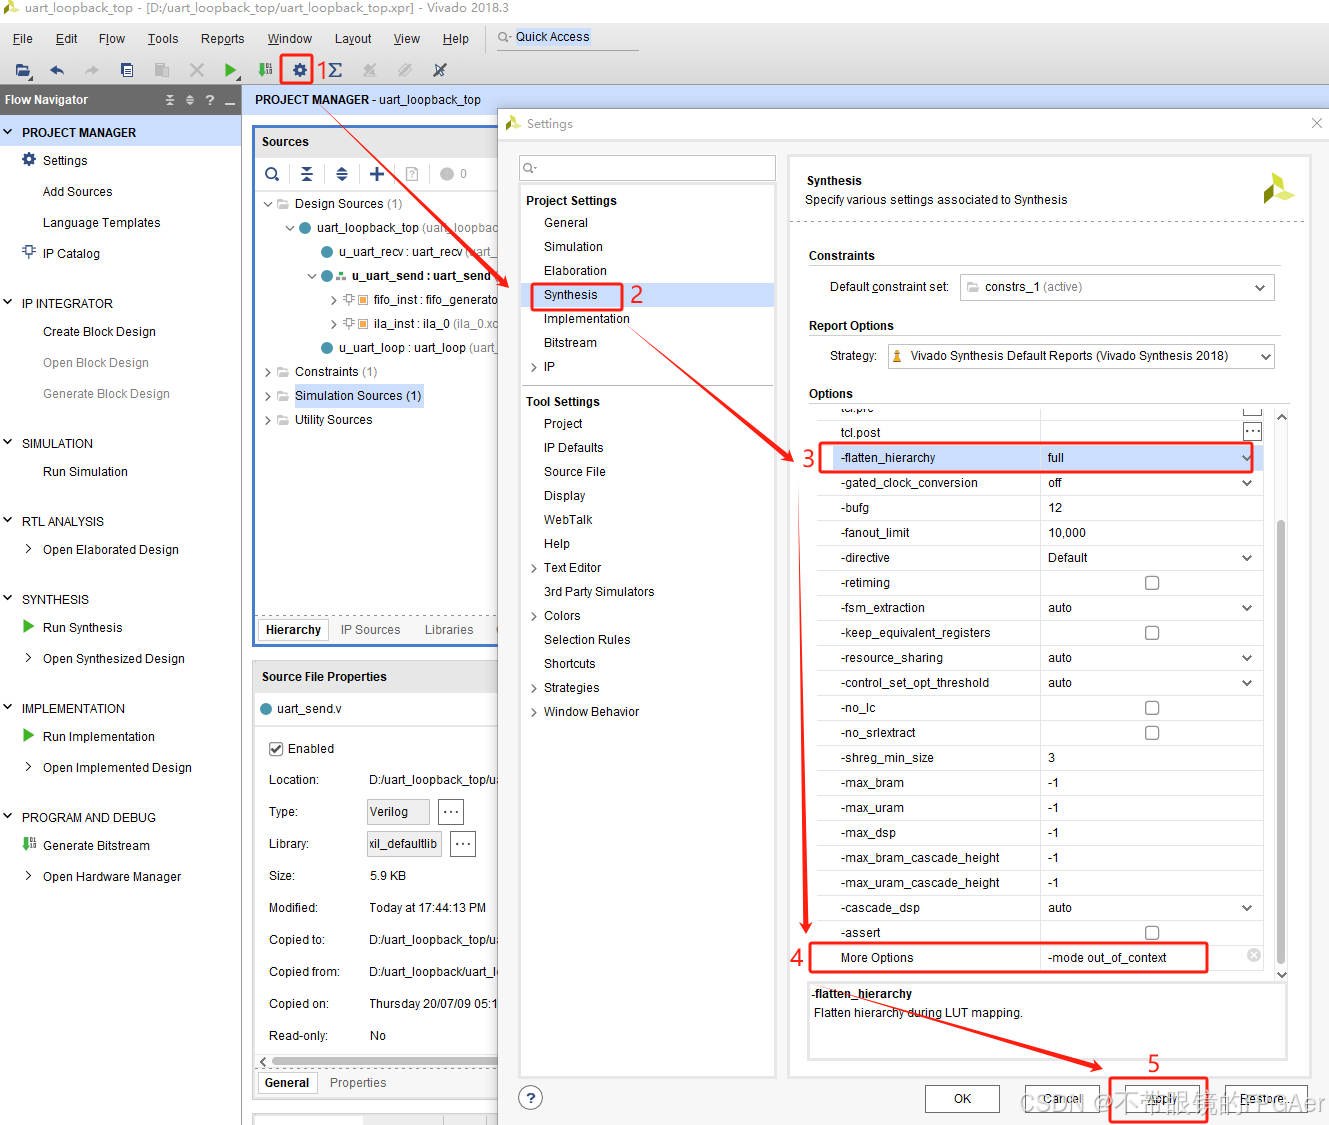This screenshot has width=1329, height=1125.
Task: Expand the IP node in Project Settings
Action: [x=534, y=367]
